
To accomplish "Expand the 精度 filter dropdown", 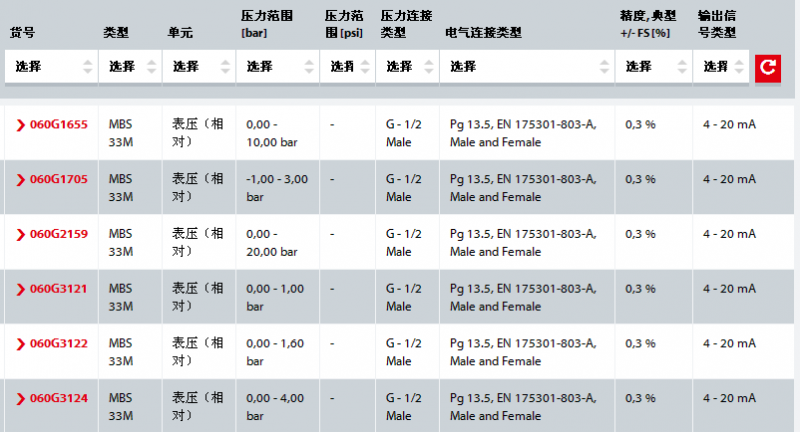I will pyautogui.click(x=649, y=67).
